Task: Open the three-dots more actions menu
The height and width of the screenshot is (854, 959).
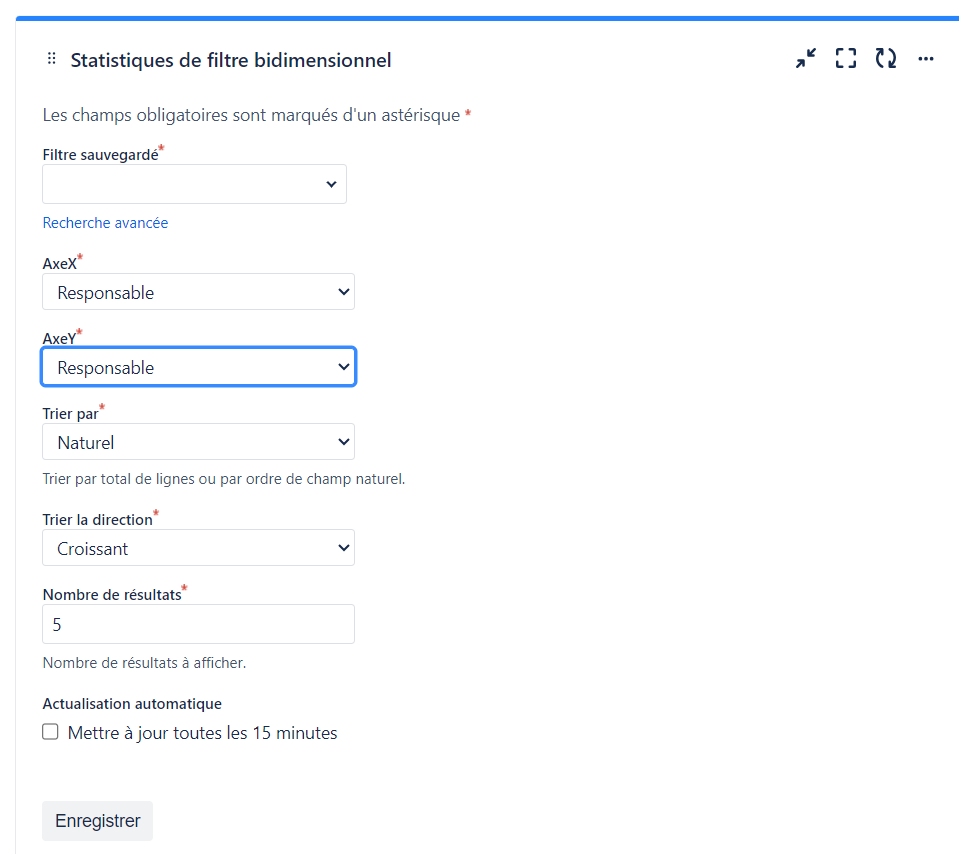Action: 926,59
